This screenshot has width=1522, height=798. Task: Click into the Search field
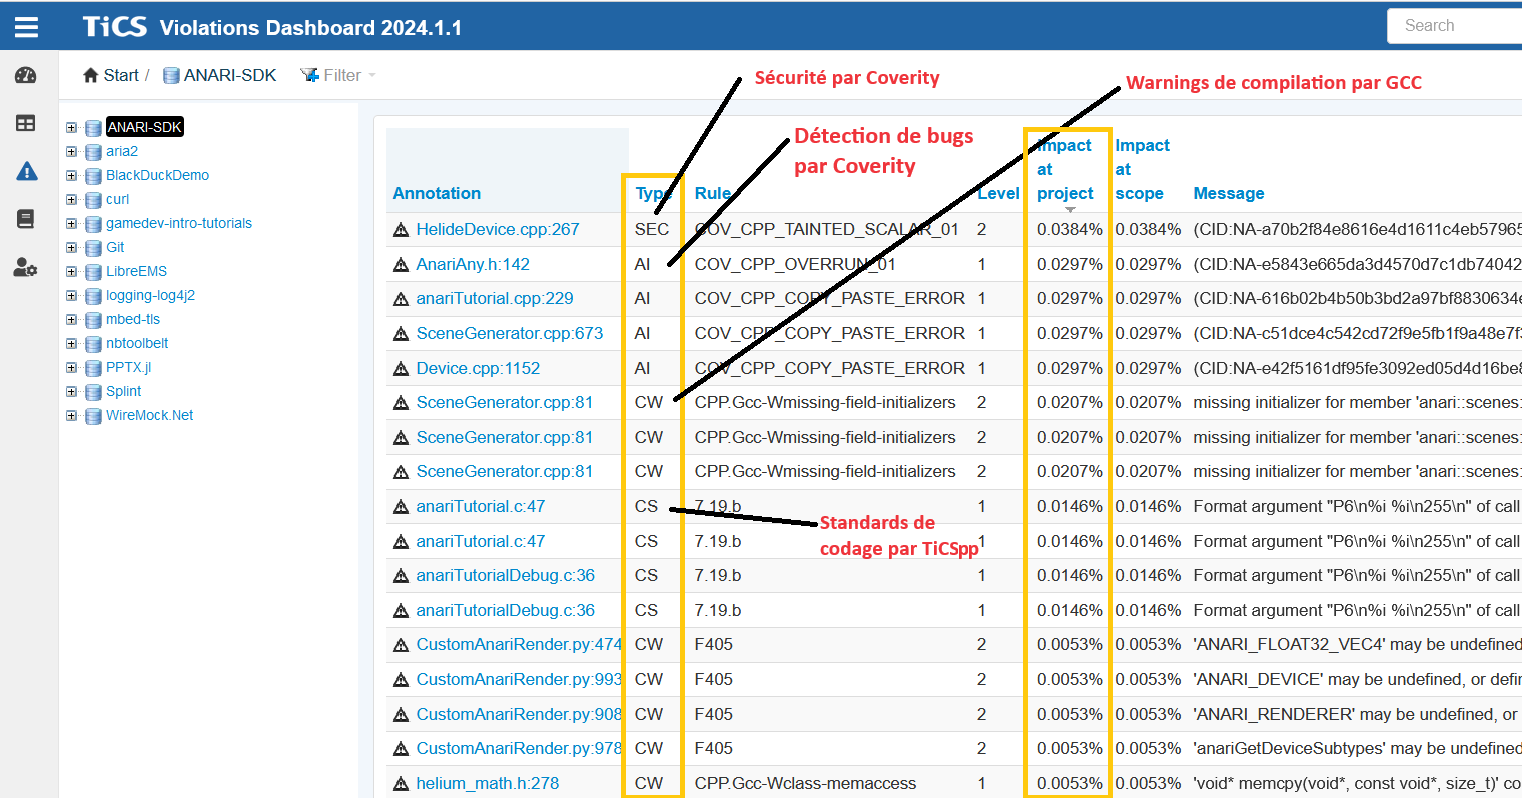pyautogui.click(x=1454, y=26)
